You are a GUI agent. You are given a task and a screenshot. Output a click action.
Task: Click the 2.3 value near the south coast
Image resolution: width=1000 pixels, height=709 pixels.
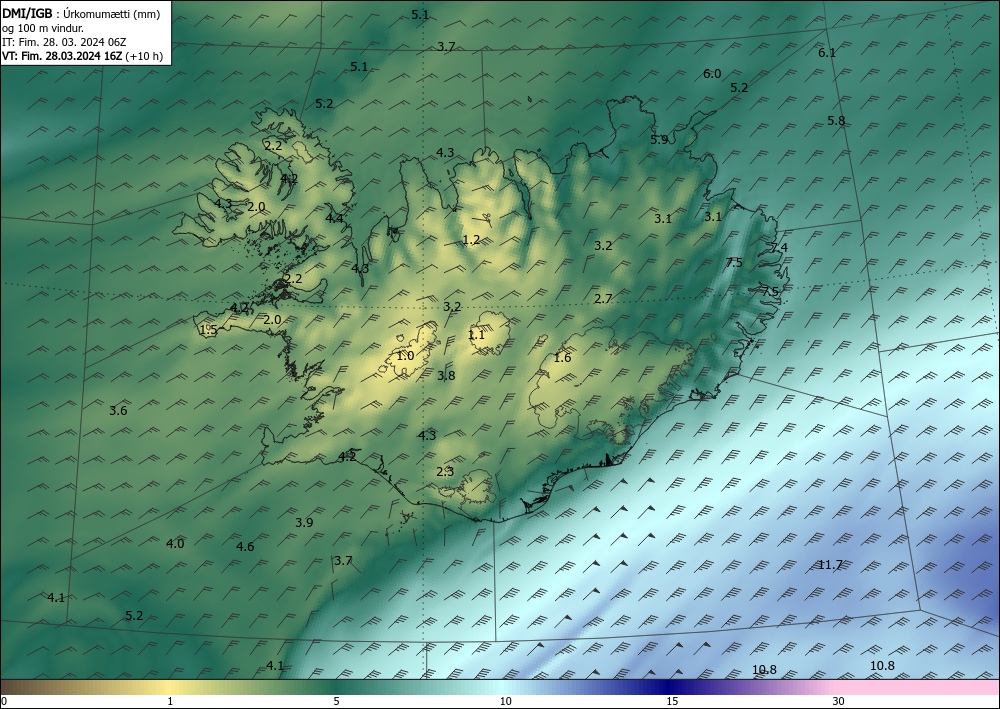point(445,472)
